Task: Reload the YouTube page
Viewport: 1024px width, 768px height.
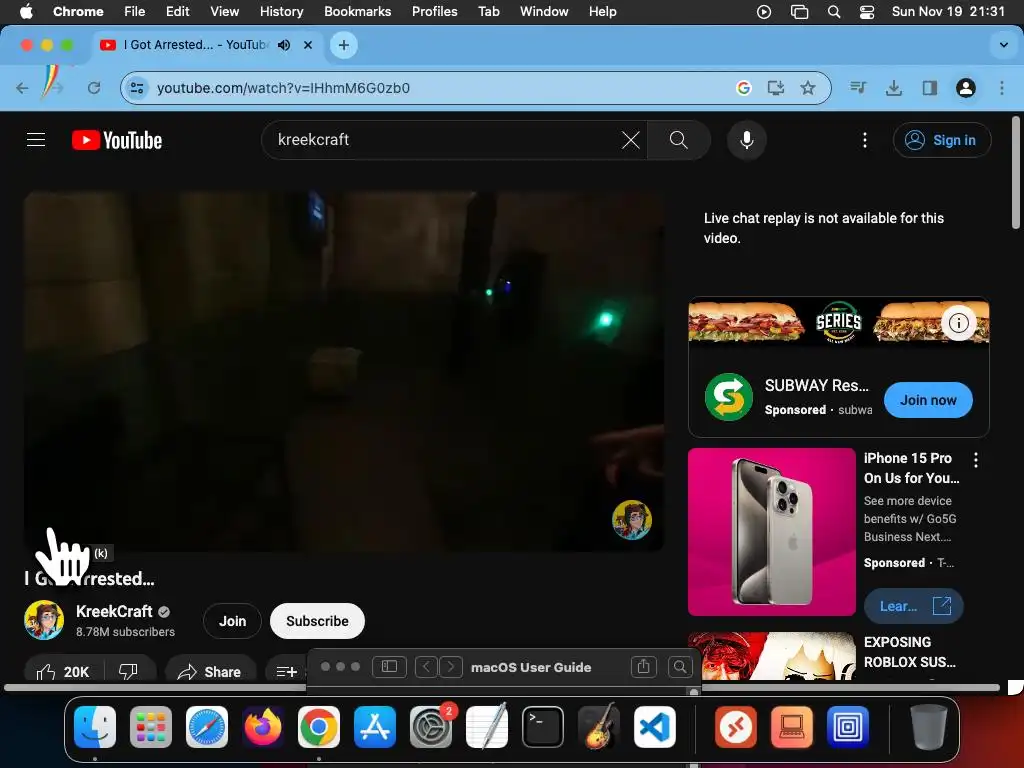Action: 94,88
